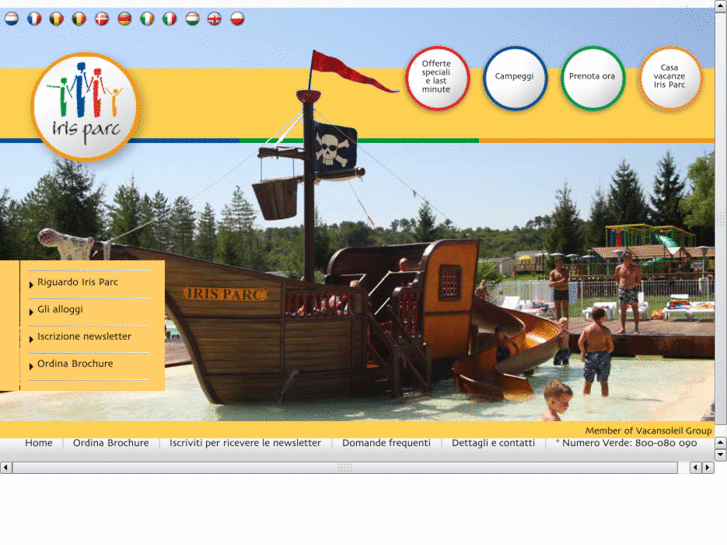The width and height of the screenshot is (727, 545).
Task: Select the Italian flag icon
Action: [x=170, y=19]
